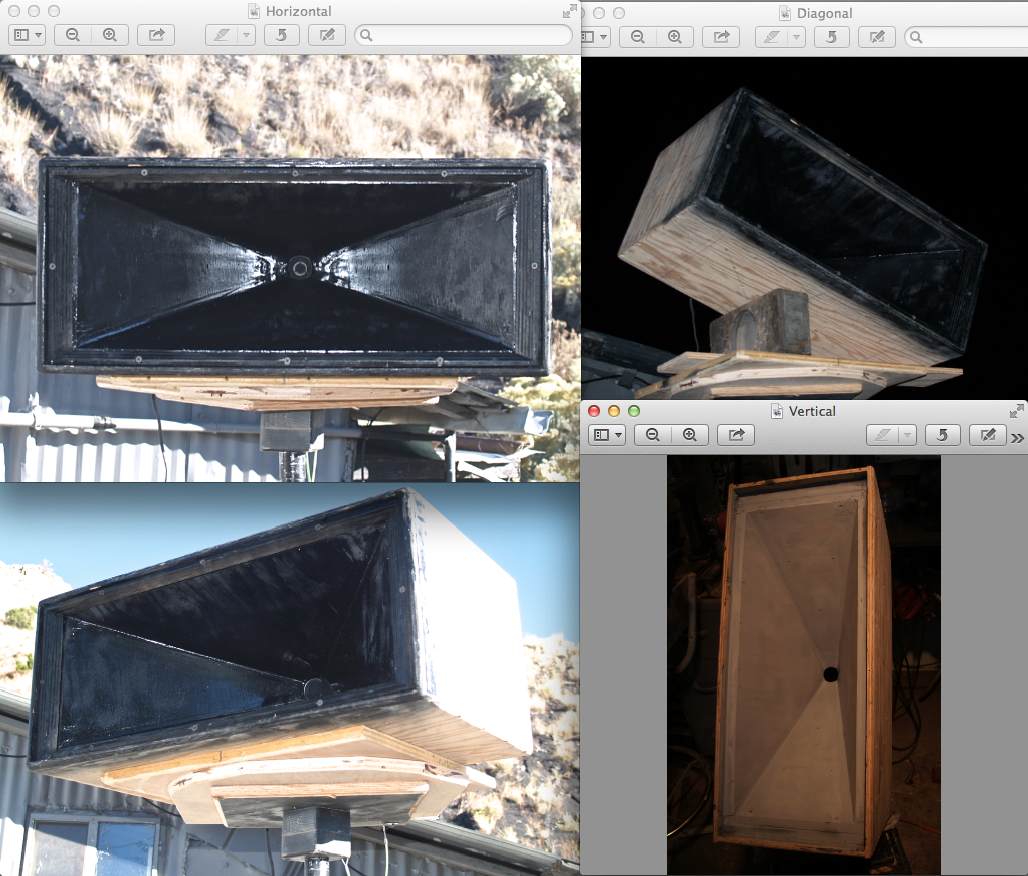The height and width of the screenshot is (876, 1028).
Task: Rotate the image in the Vertical window
Action: pos(943,435)
